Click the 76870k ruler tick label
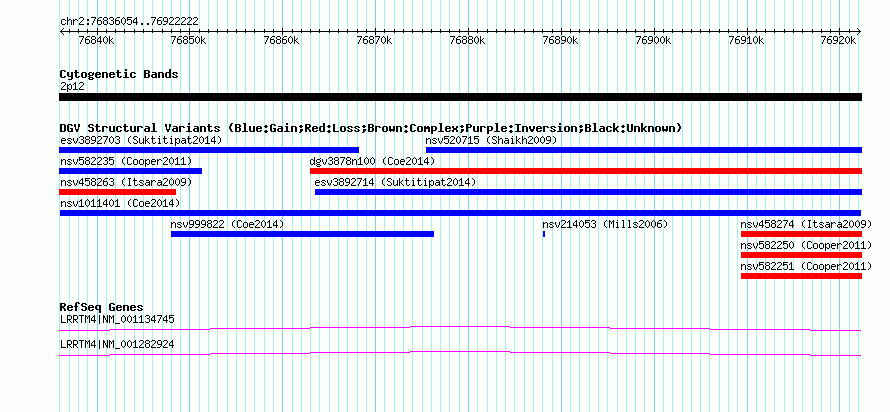 pos(375,40)
